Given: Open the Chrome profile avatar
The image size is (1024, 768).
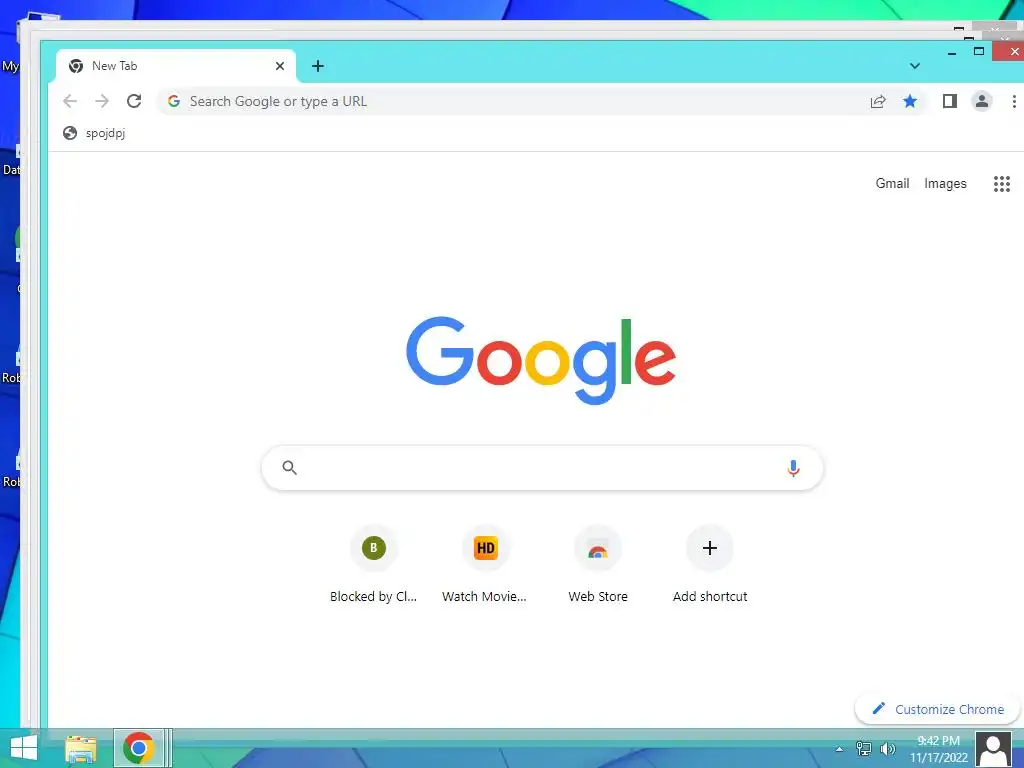Looking at the screenshot, I should pos(982,101).
